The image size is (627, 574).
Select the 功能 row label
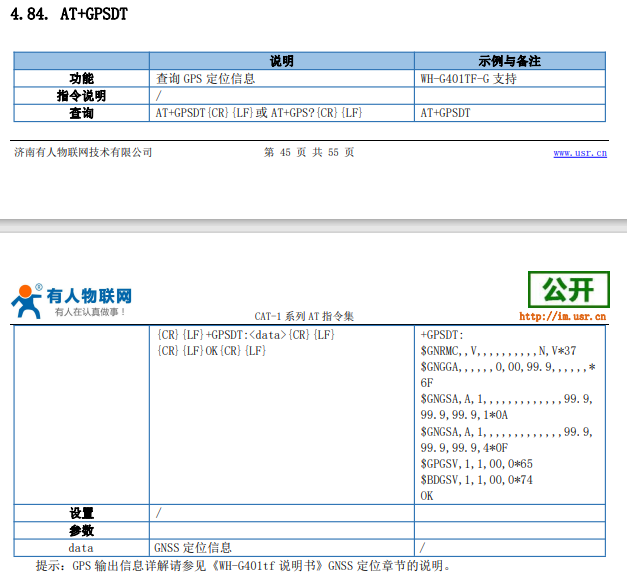[x=82, y=78]
